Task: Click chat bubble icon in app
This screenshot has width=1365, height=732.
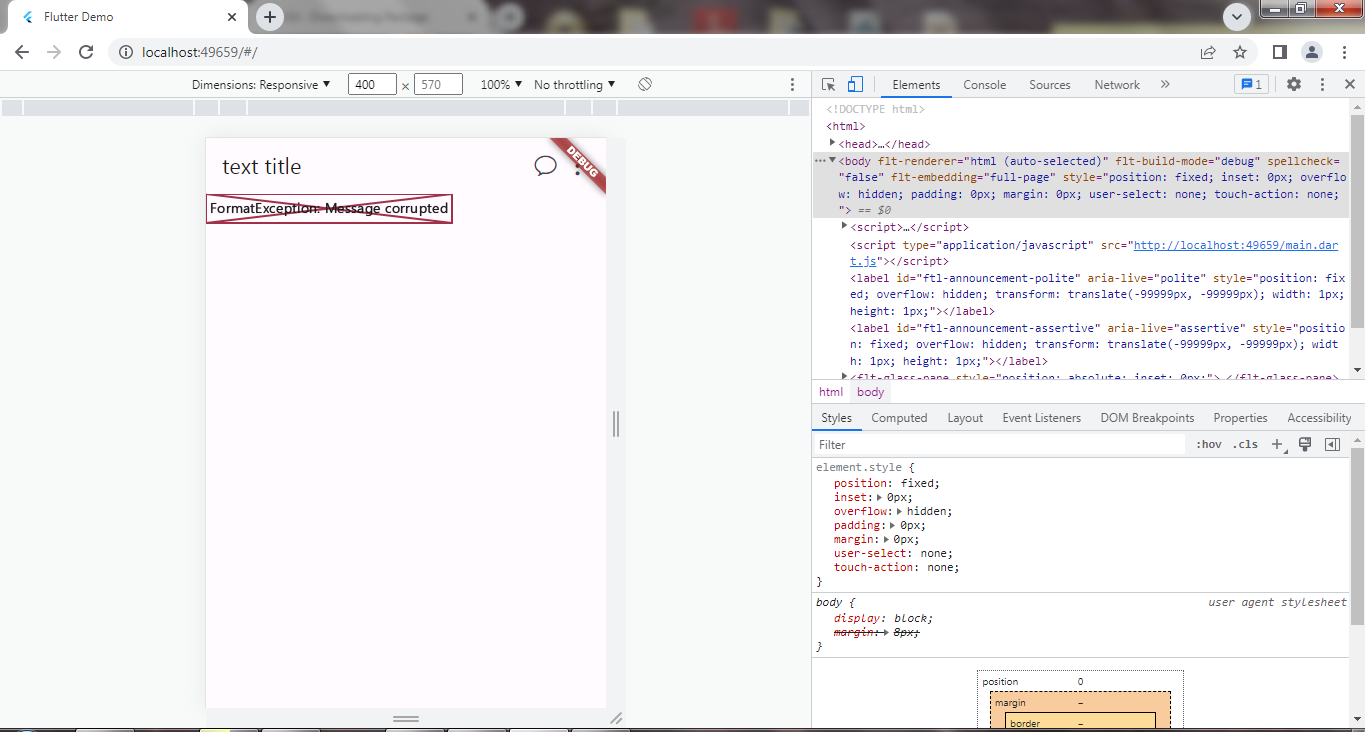Action: point(545,166)
